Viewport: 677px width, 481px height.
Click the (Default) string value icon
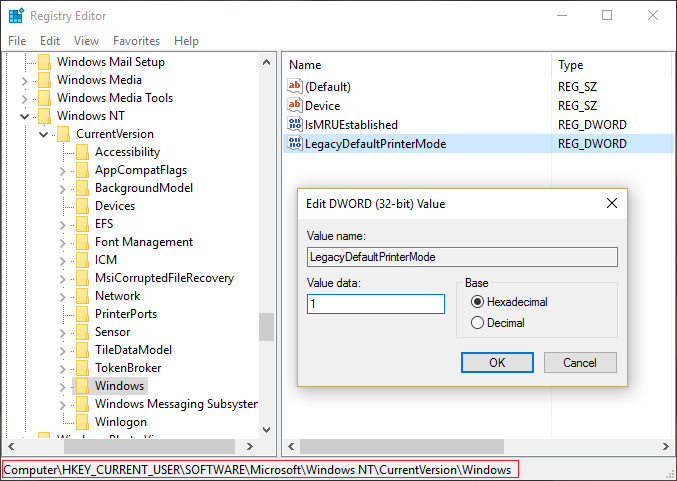point(295,87)
